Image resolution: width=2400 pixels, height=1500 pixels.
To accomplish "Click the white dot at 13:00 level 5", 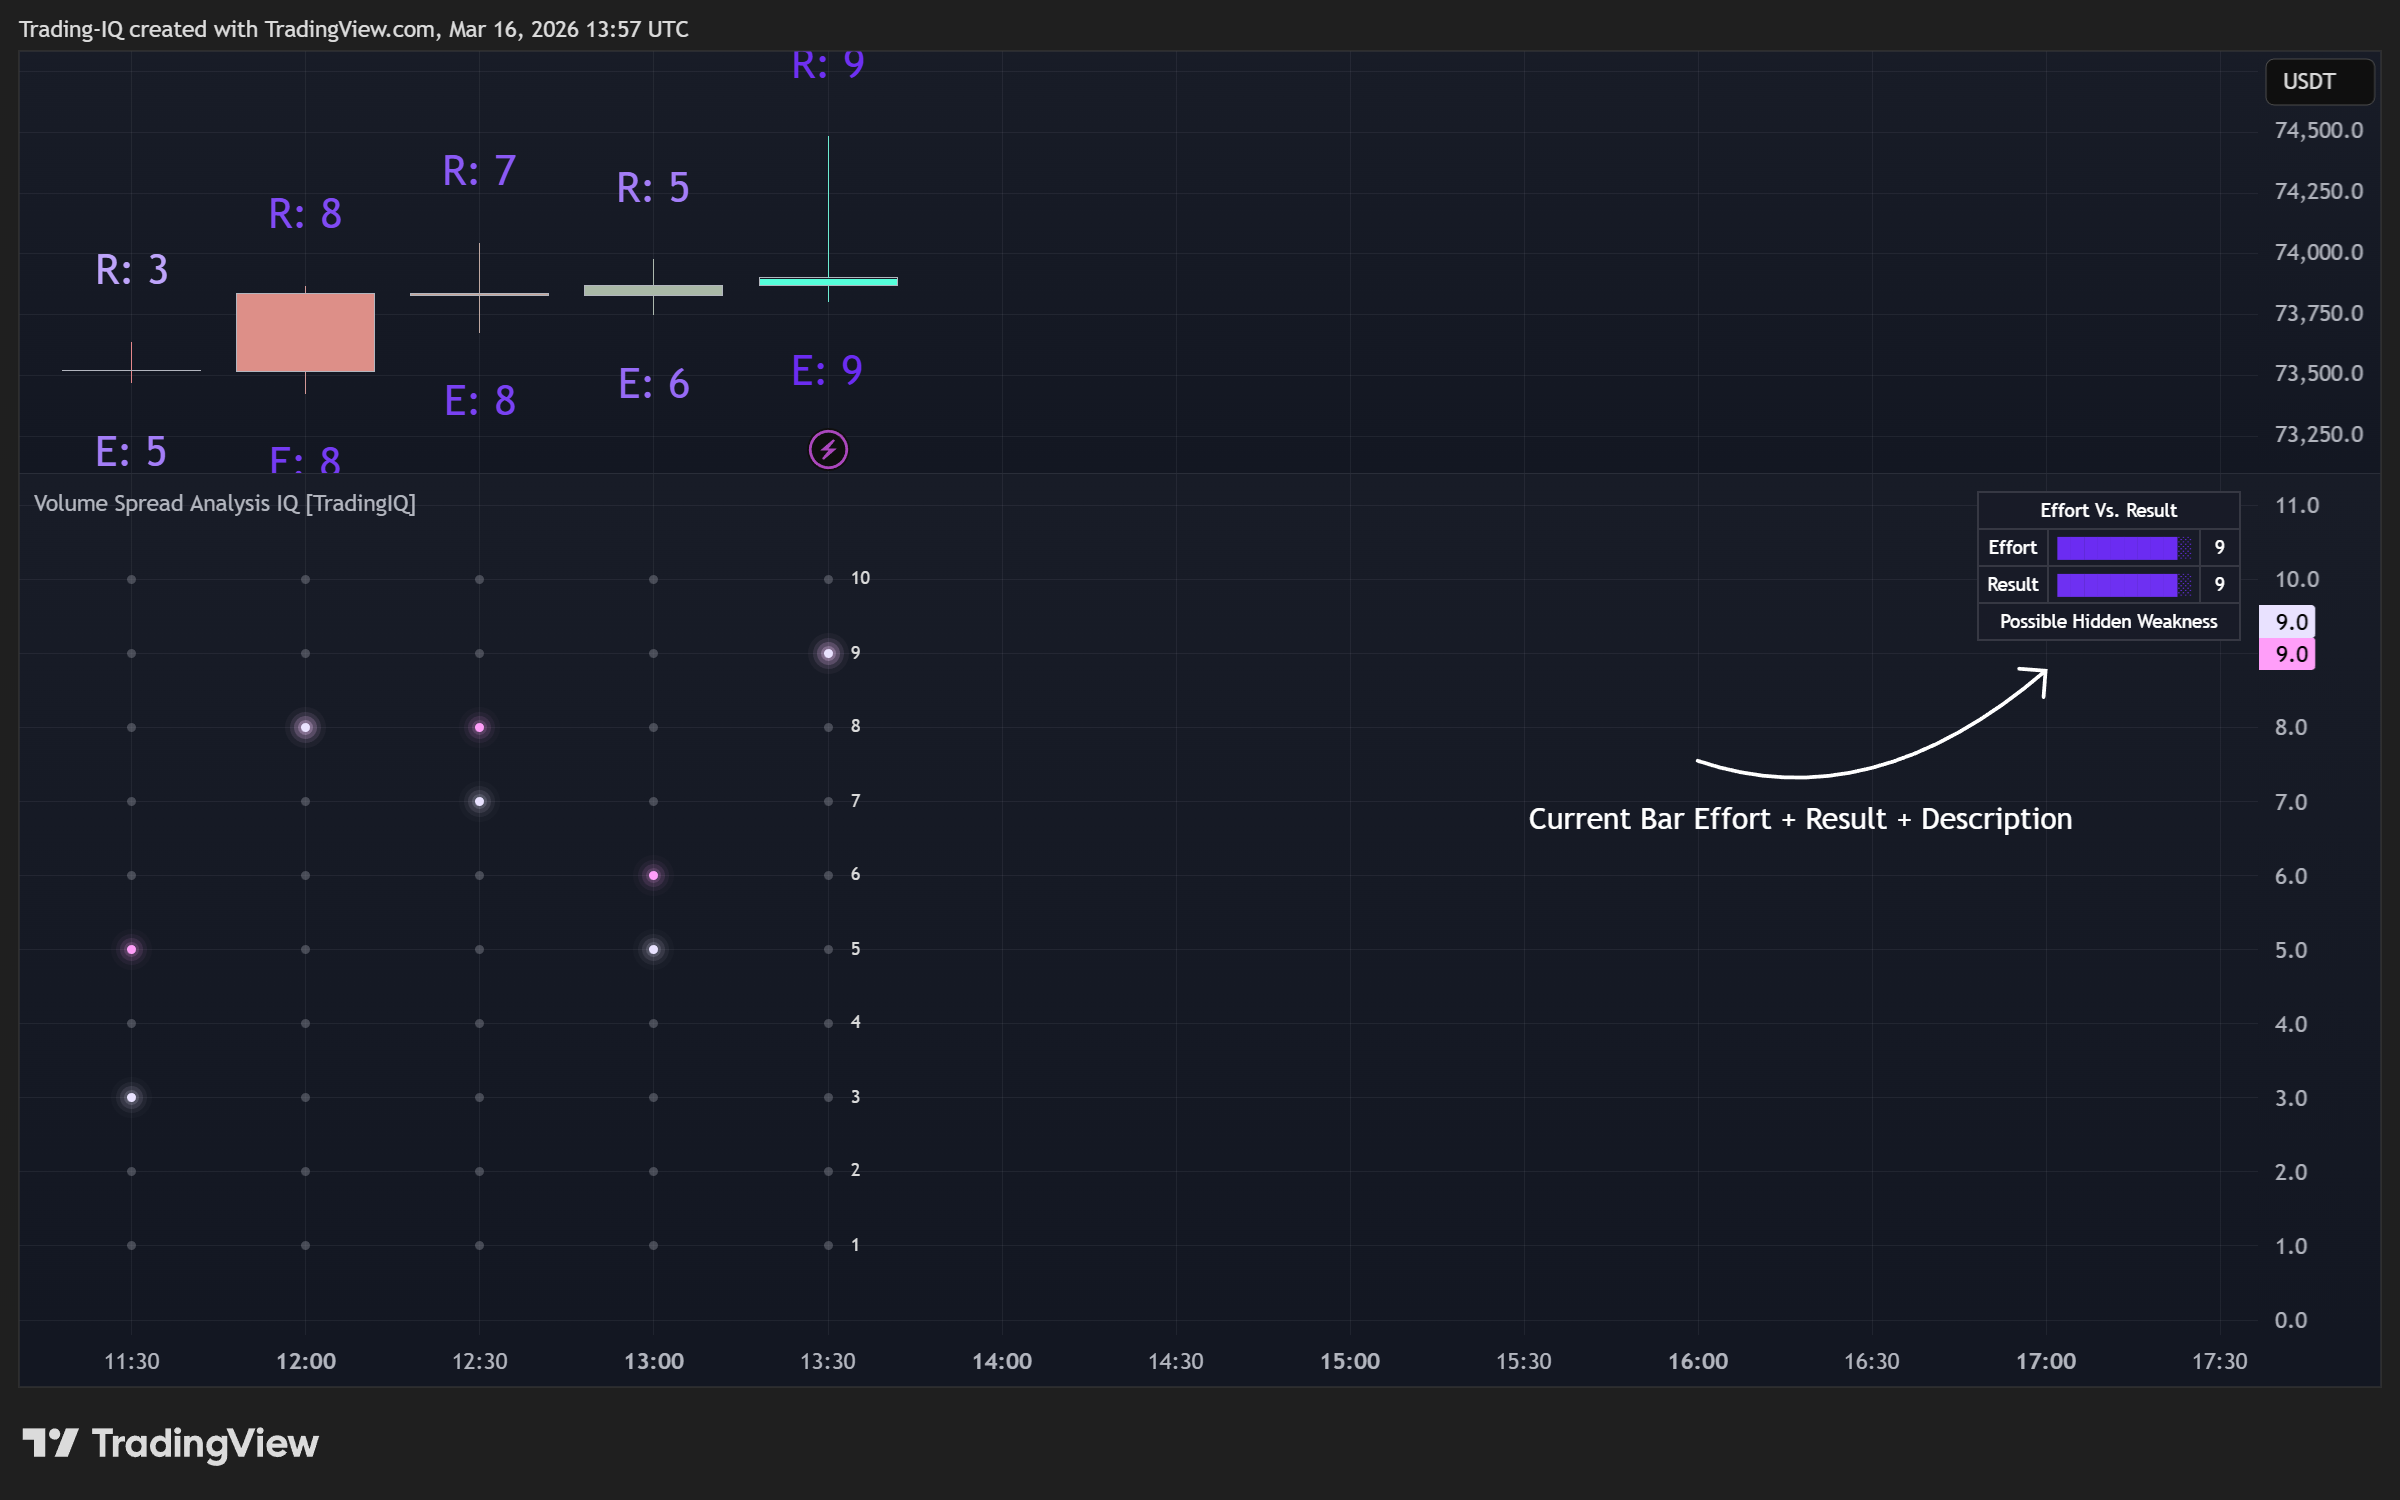I will click(653, 949).
